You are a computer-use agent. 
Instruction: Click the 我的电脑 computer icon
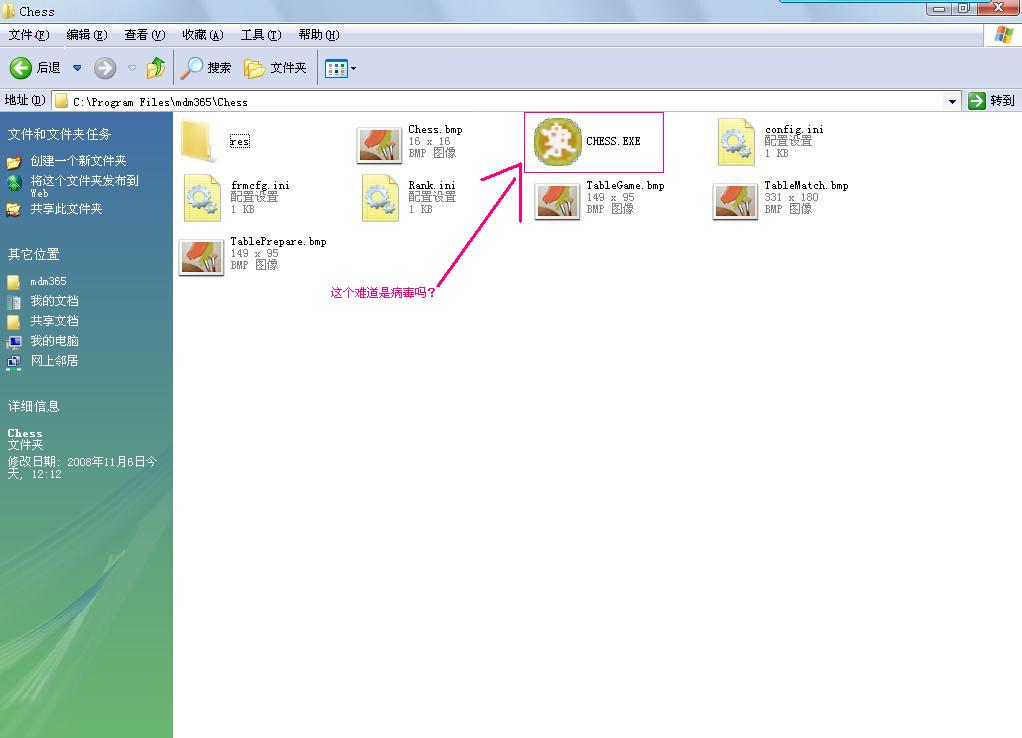tap(14, 342)
